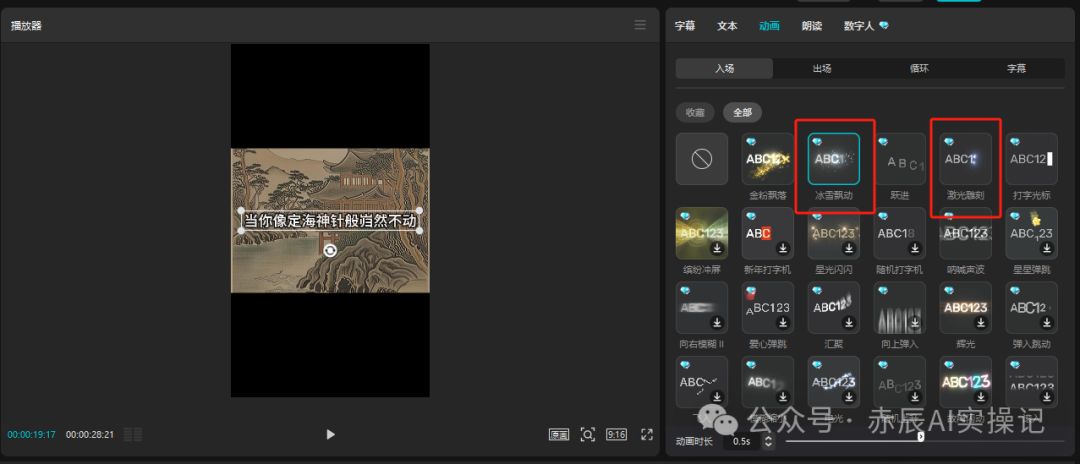Image resolution: width=1080 pixels, height=464 pixels.
Task: Download the 星光闪闪 animation via its arrow icon
Action: pos(849,249)
